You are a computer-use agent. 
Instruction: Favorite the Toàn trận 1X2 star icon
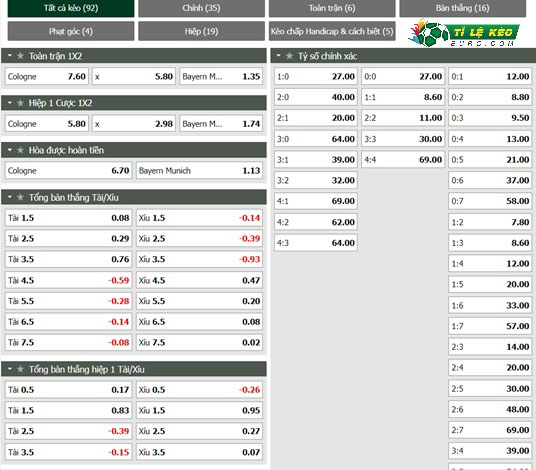[x=21, y=56]
